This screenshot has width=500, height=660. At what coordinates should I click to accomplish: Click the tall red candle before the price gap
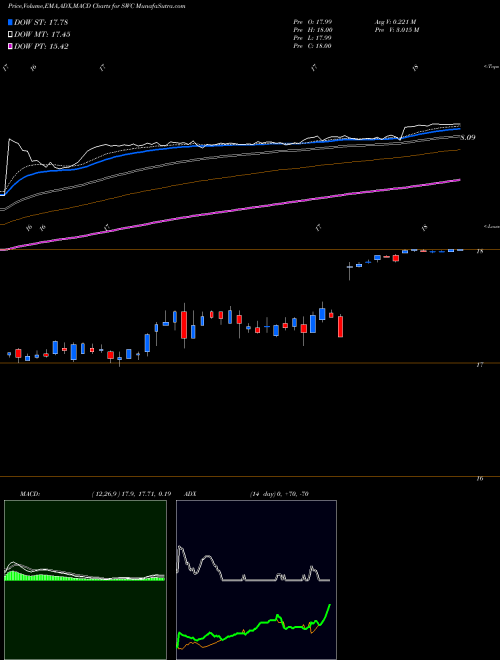[340, 327]
